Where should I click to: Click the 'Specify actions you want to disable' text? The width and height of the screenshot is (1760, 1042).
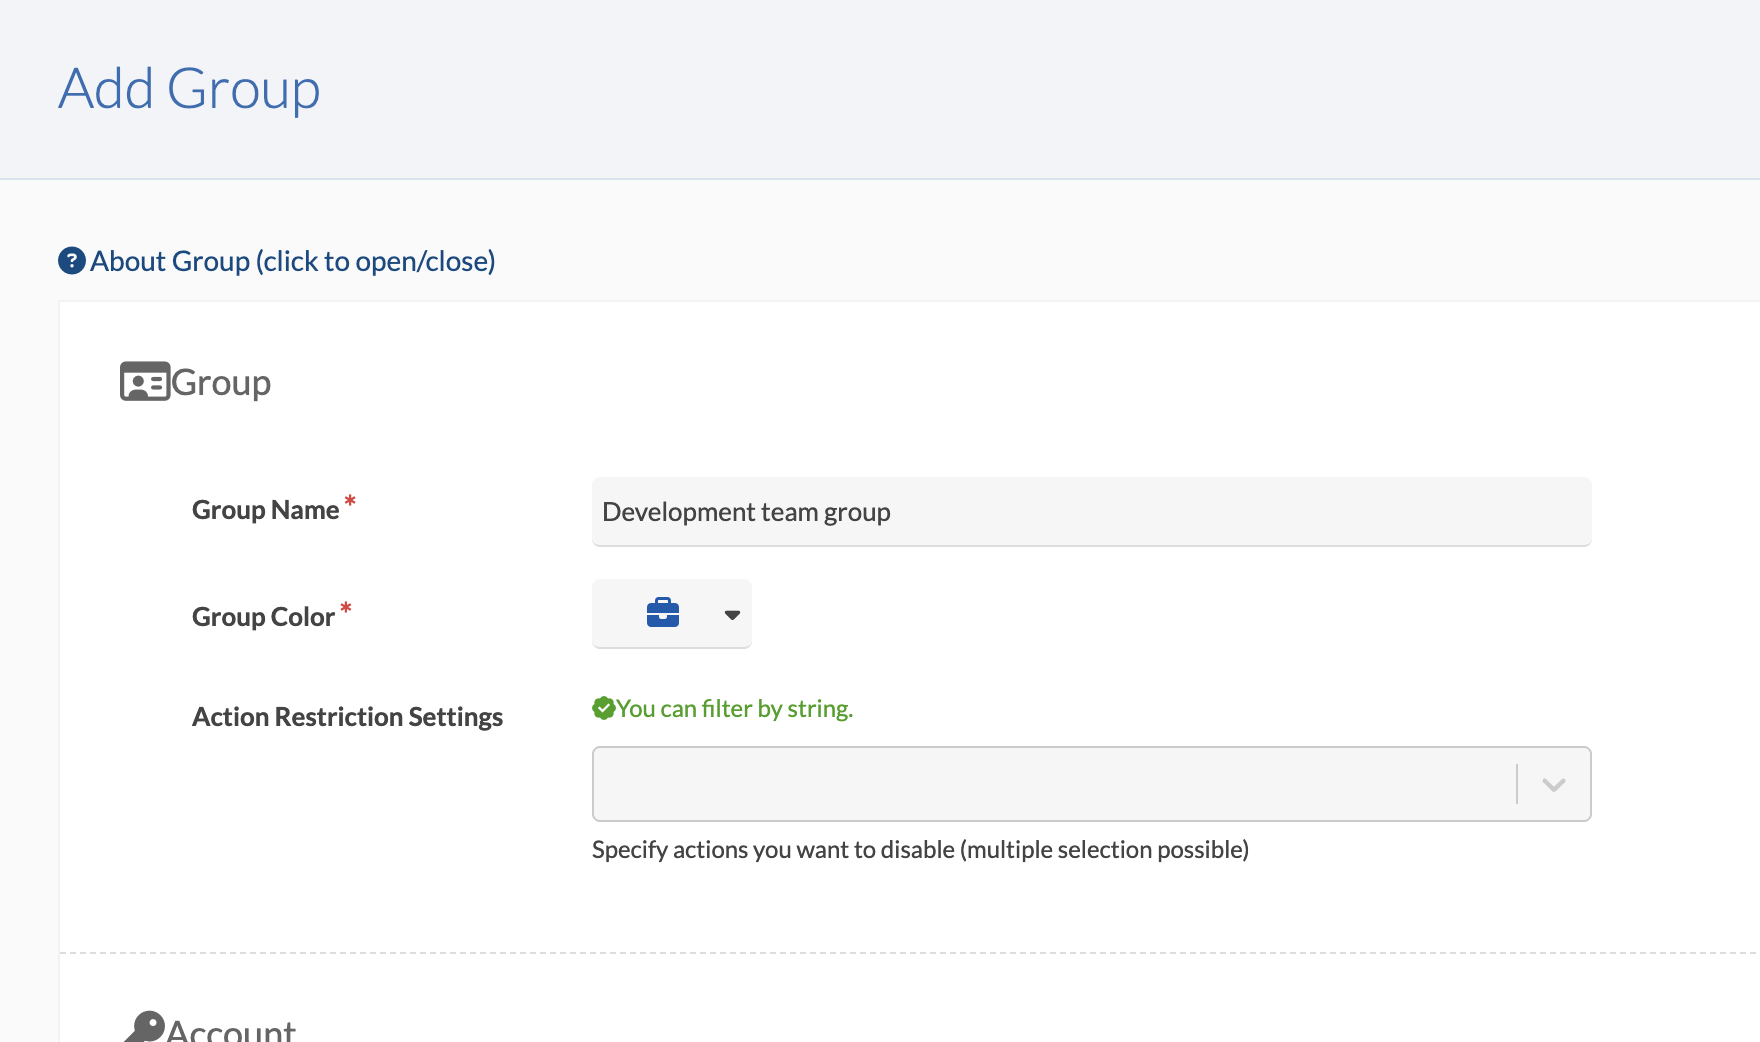tap(920, 850)
